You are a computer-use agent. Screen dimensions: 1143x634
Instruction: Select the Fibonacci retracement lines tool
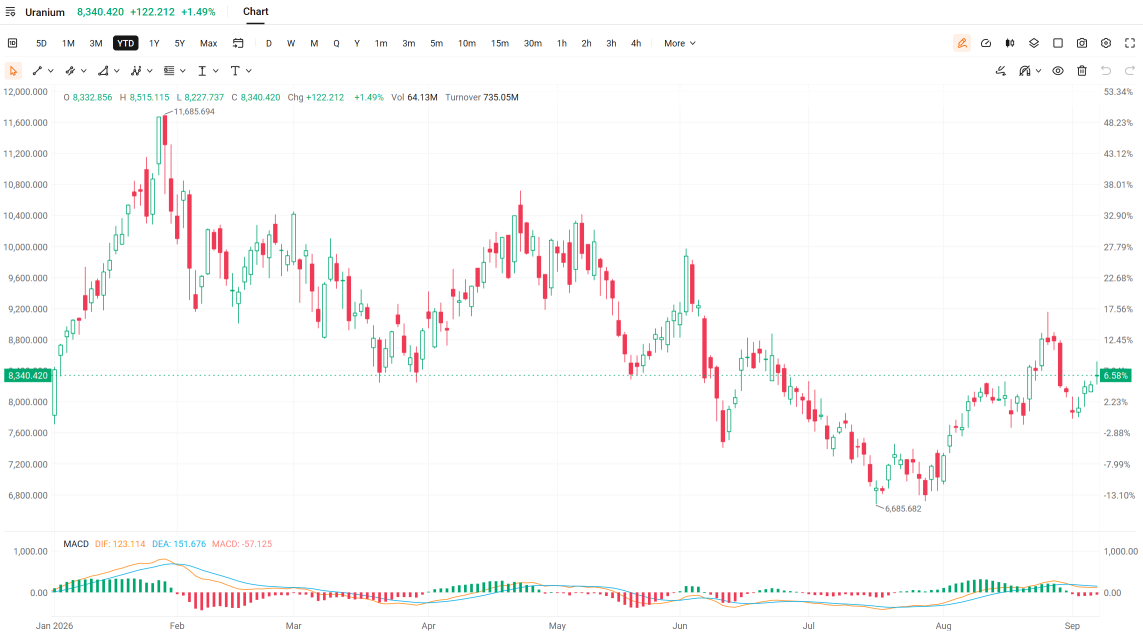coord(168,71)
